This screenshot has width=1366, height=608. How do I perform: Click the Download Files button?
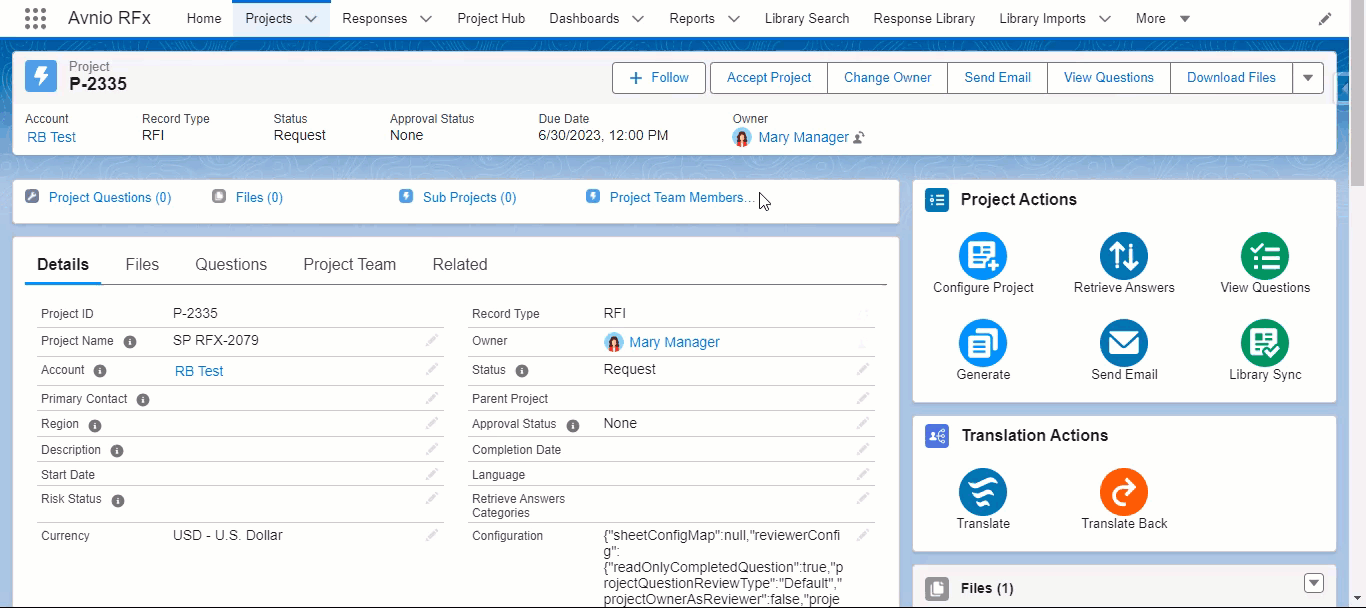pos(1232,78)
